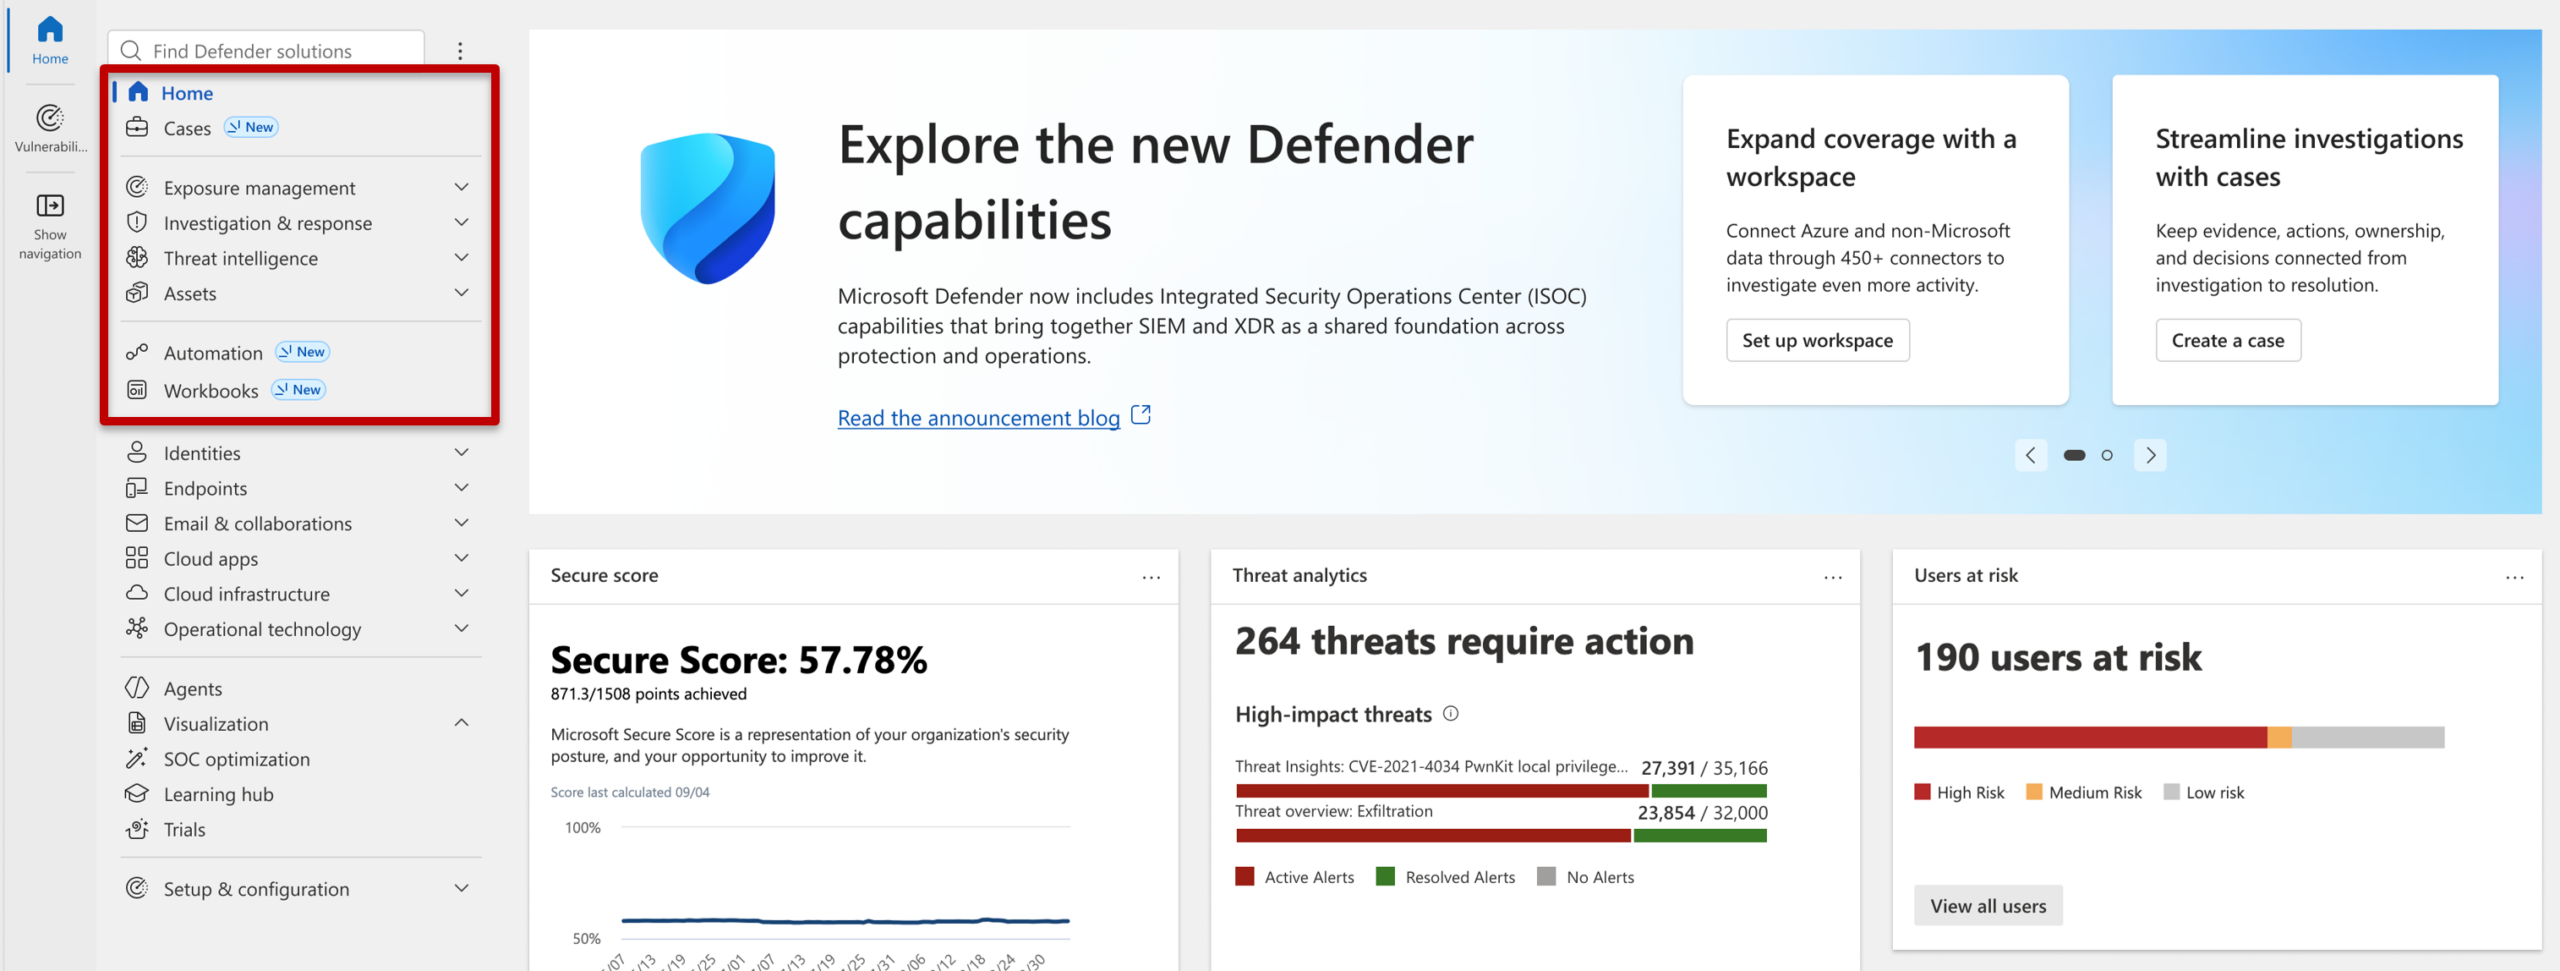This screenshot has height=971, width=2560.
Task: Click the Create a case button
Action: [x=2228, y=340]
